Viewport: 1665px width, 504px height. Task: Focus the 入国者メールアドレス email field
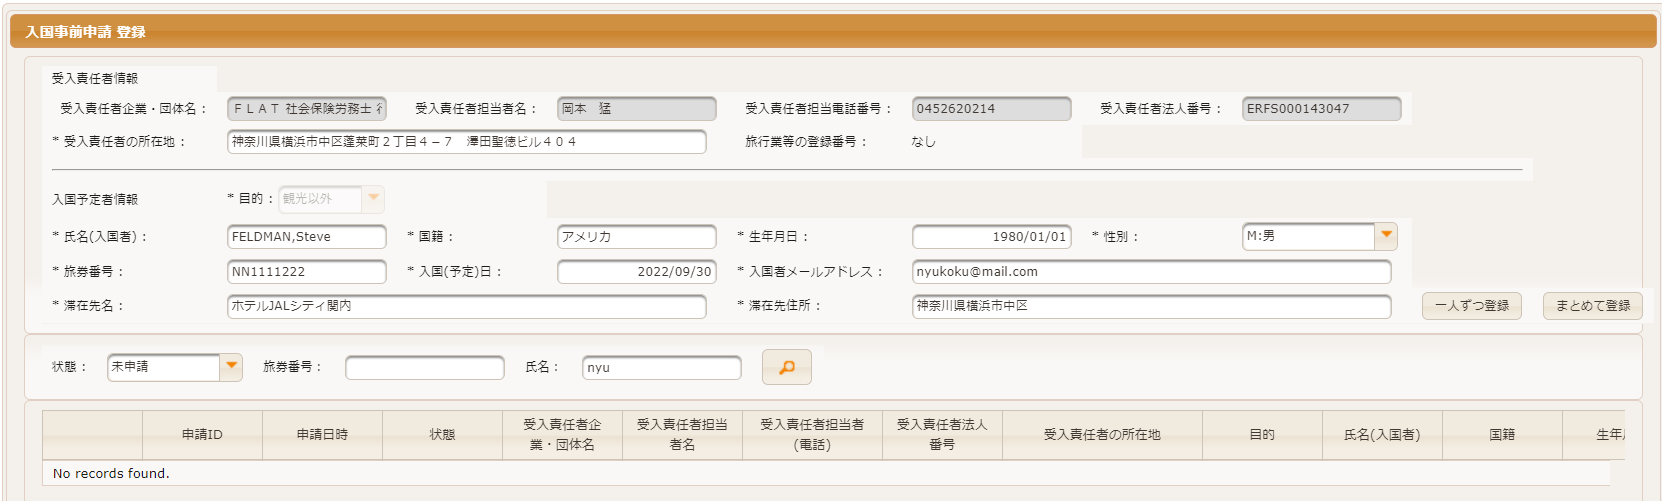tap(1150, 272)
